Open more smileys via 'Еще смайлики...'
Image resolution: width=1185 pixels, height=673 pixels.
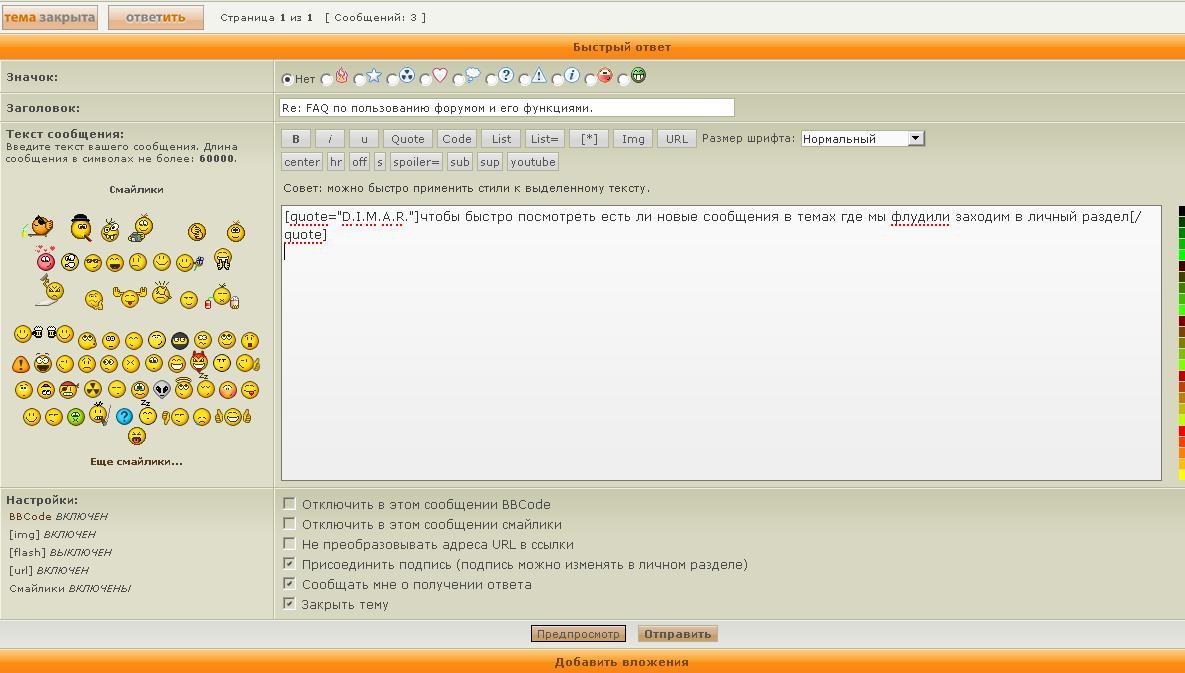pyautogui.click(x=136, y=462)
